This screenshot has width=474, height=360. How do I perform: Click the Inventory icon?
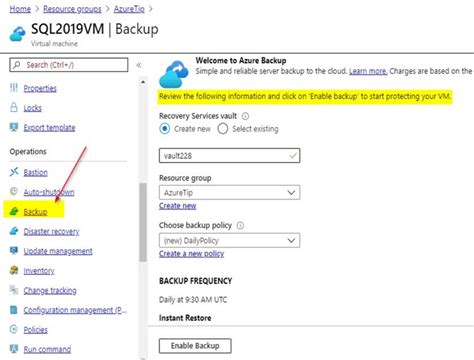coord(14,270)
